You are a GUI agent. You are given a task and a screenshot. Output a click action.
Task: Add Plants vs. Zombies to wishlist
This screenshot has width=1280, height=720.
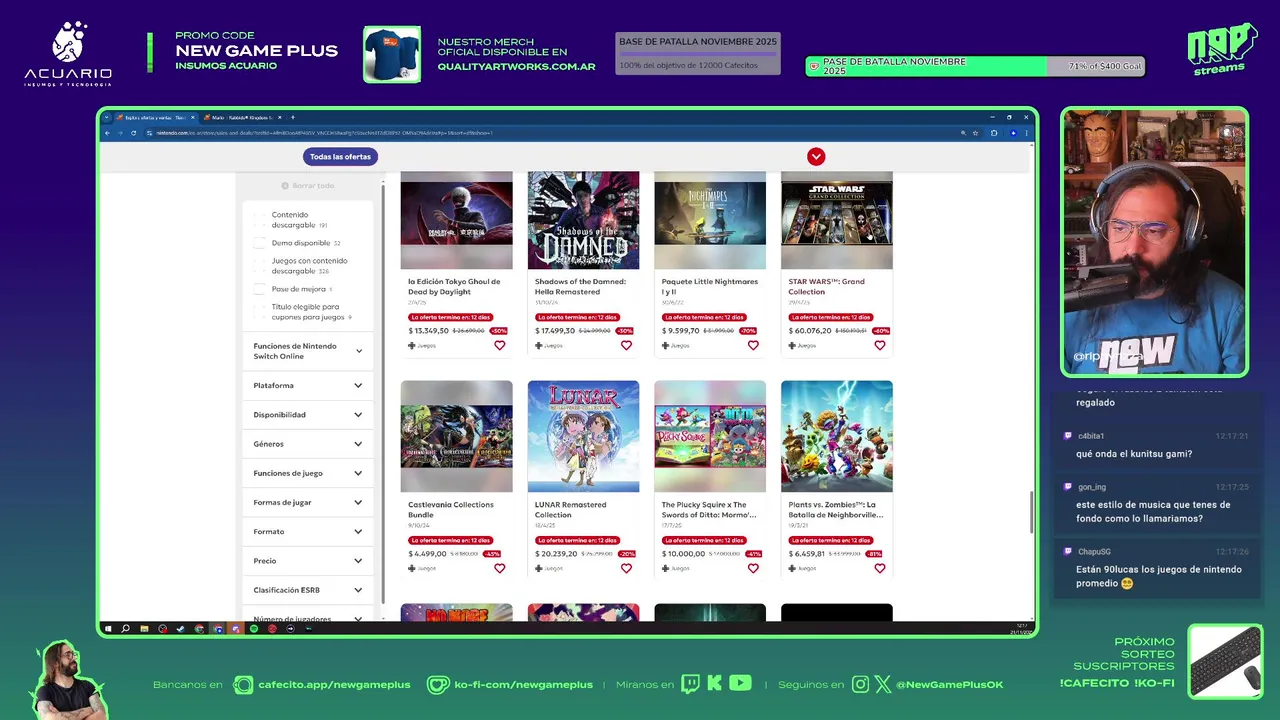[880, 568]
